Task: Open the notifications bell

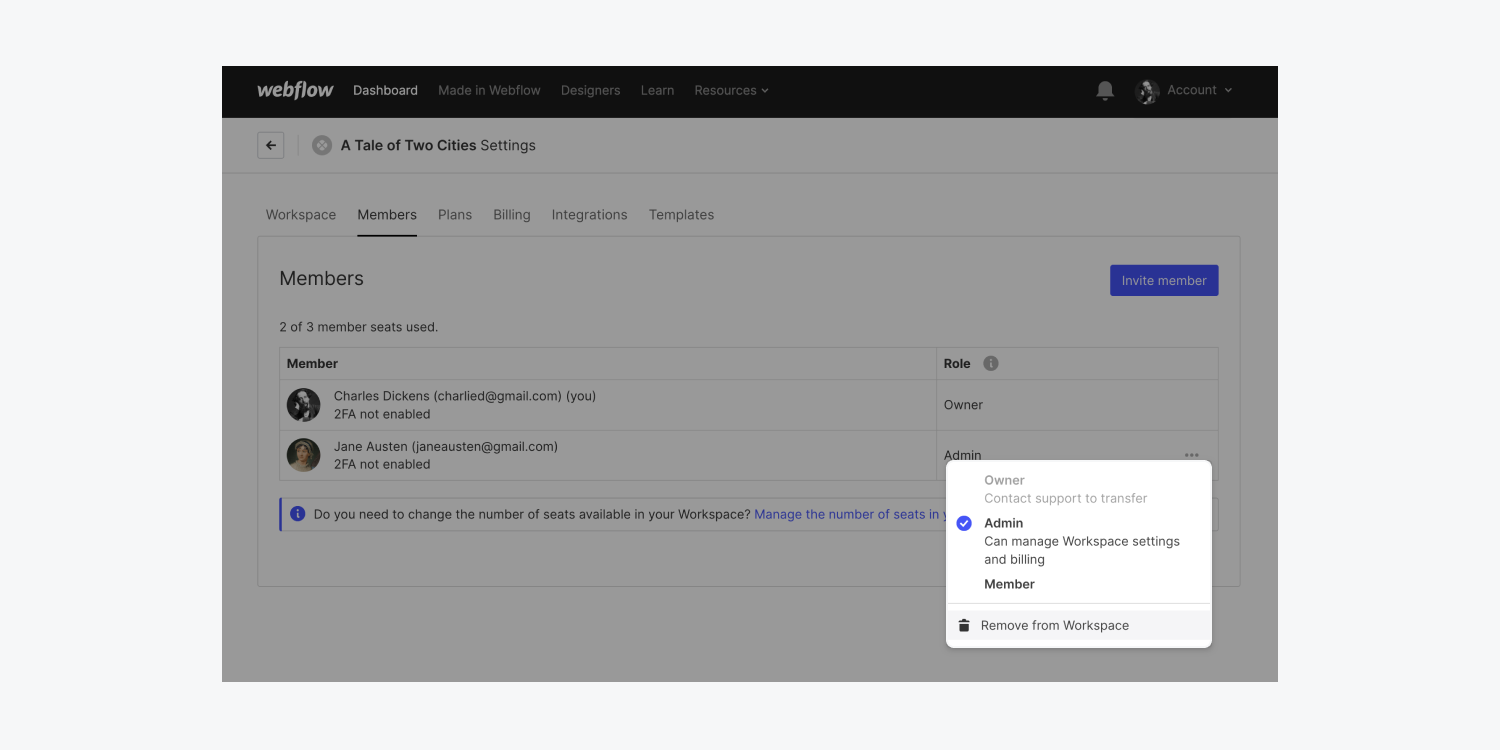Action: click(1105, 91)
